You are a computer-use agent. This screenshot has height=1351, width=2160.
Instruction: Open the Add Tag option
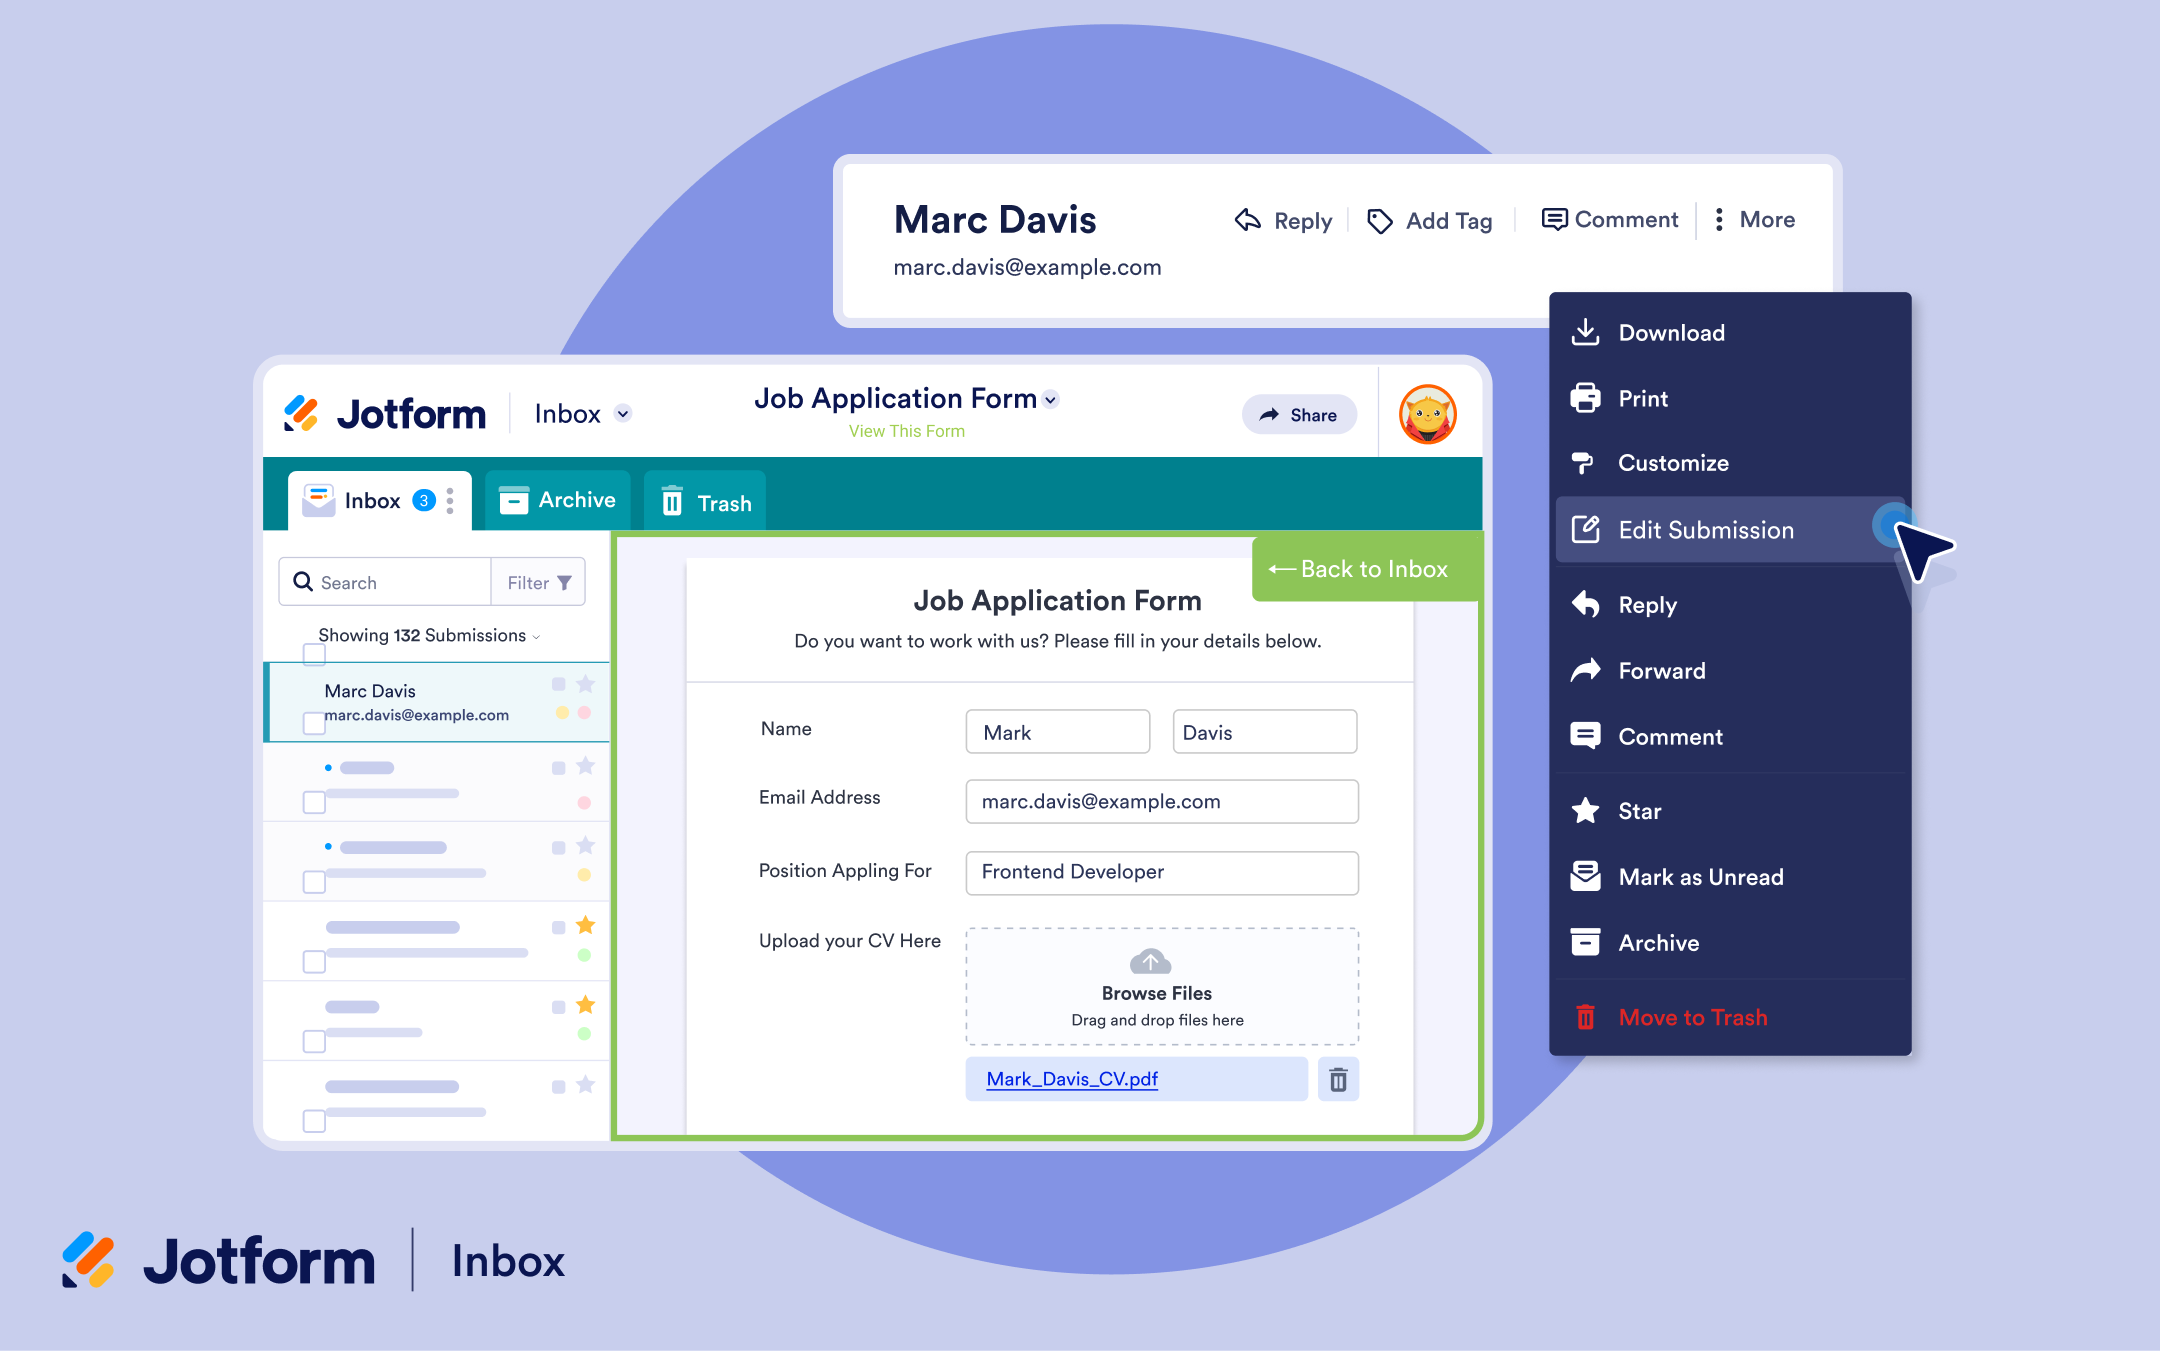[x=1430, y=220]
